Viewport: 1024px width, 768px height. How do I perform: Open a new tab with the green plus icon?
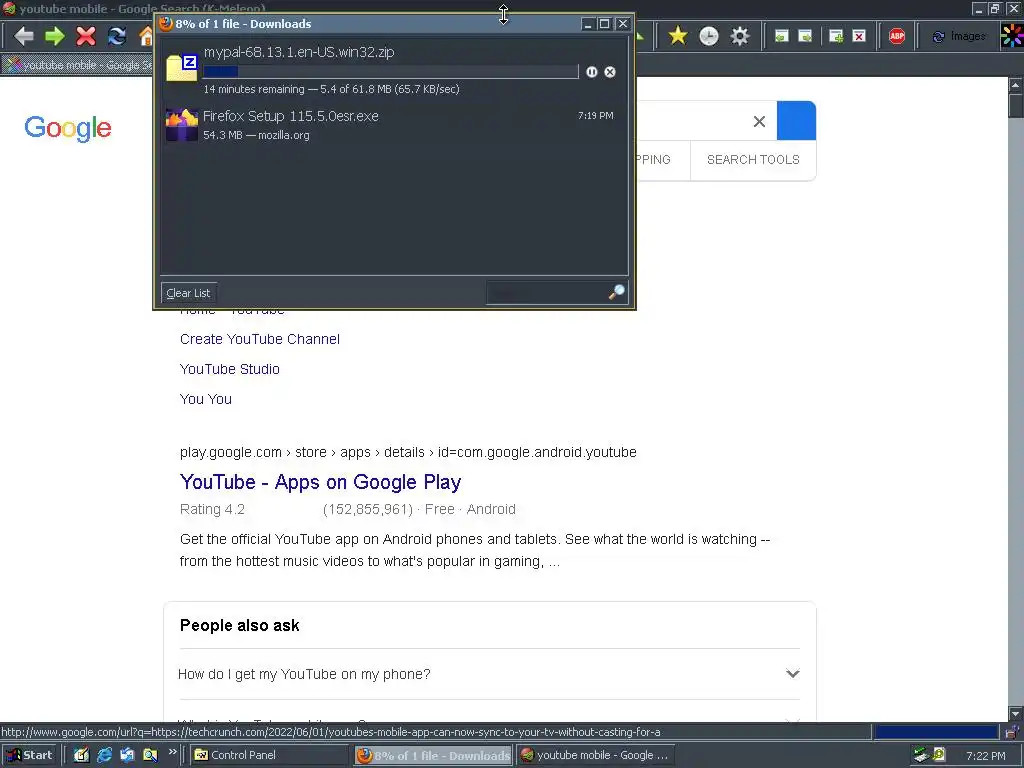836,36
